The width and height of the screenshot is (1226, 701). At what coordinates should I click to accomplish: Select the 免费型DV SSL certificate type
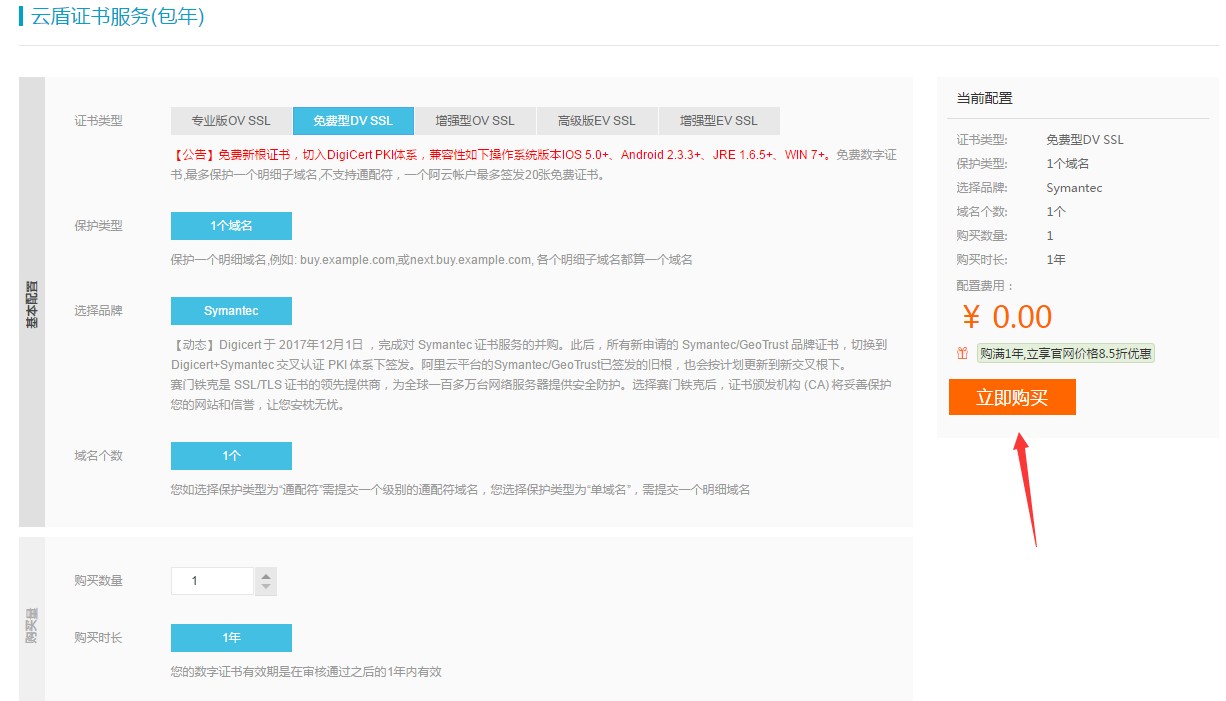tap(352, 120)
